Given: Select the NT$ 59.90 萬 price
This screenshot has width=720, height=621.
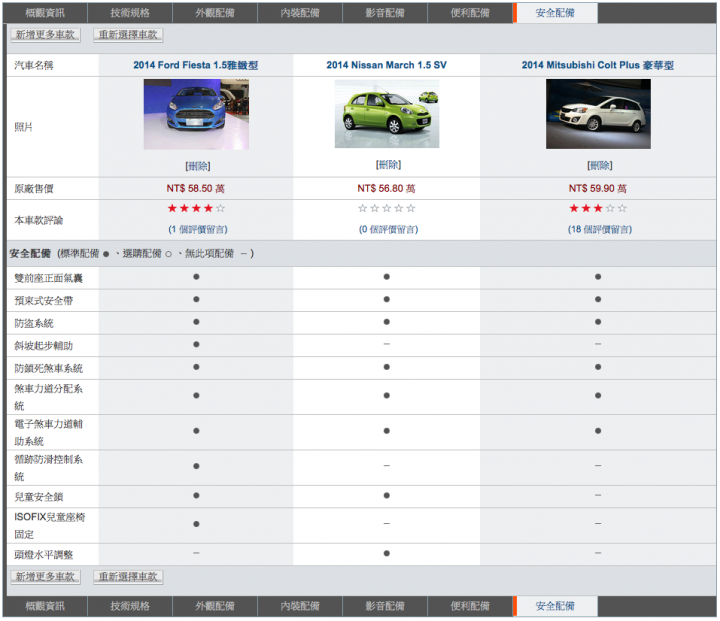Looking at the screenshot, I should click(597, 189).
